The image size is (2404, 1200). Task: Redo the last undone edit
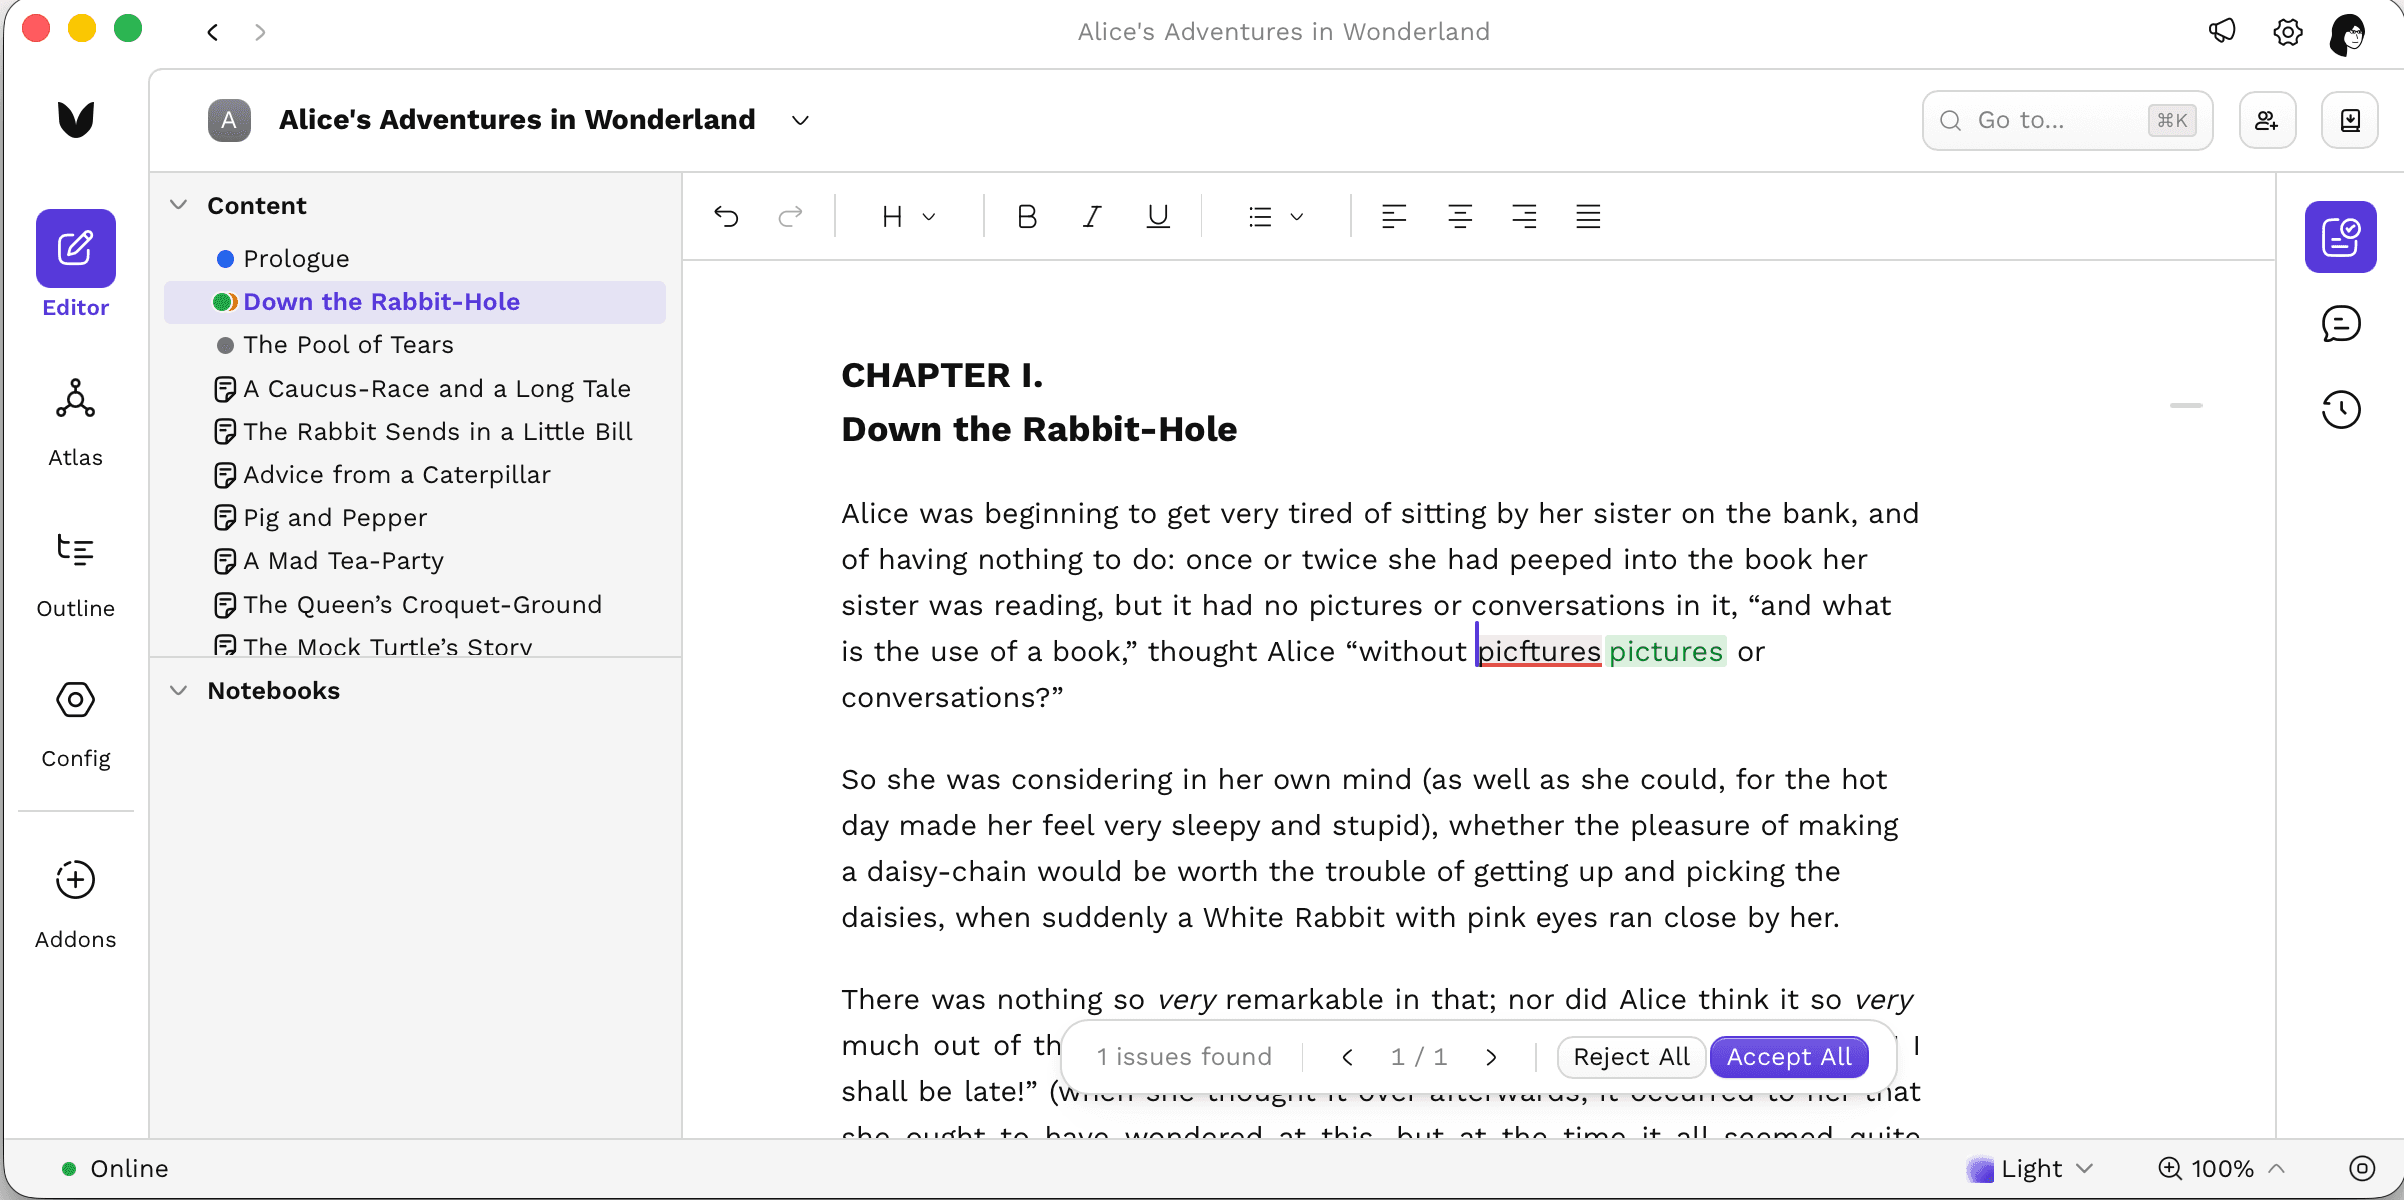point(790,216)
